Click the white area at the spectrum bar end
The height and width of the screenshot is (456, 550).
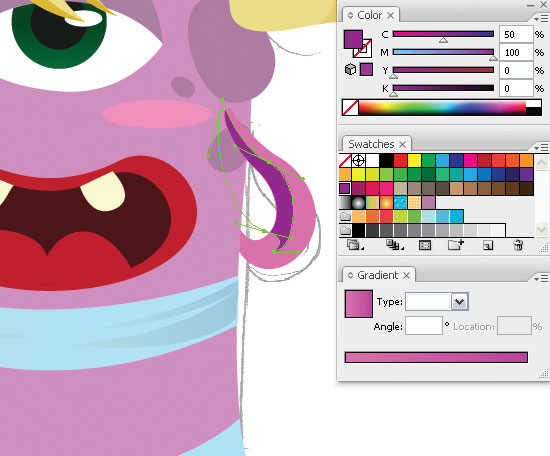point(534,103)
